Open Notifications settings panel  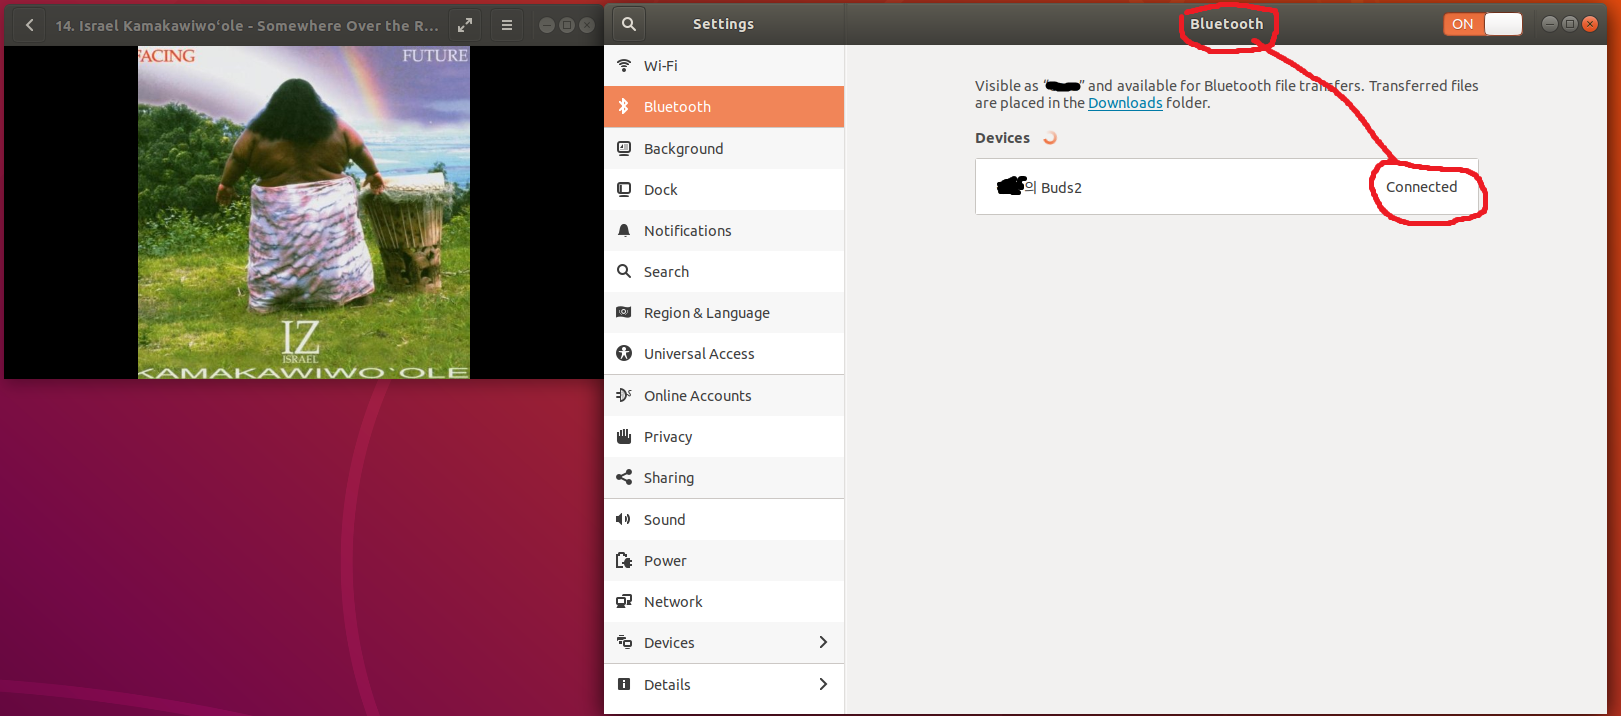click(724, 230)
